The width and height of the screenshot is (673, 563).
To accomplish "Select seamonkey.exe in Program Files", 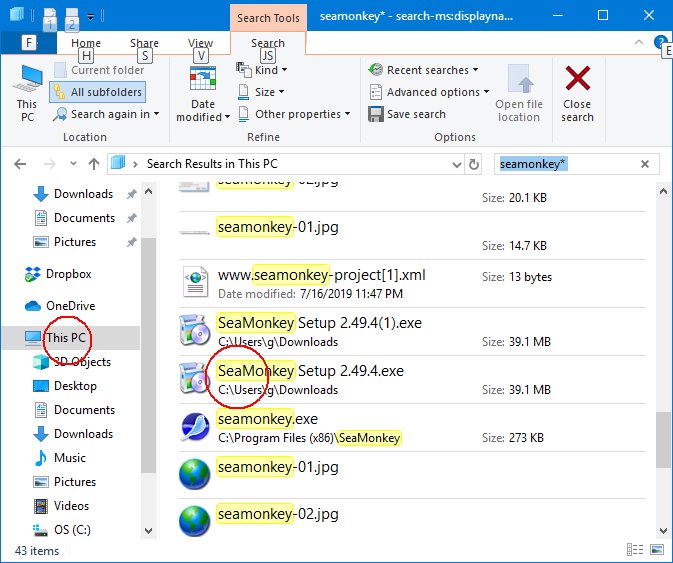I will point(412,428).
